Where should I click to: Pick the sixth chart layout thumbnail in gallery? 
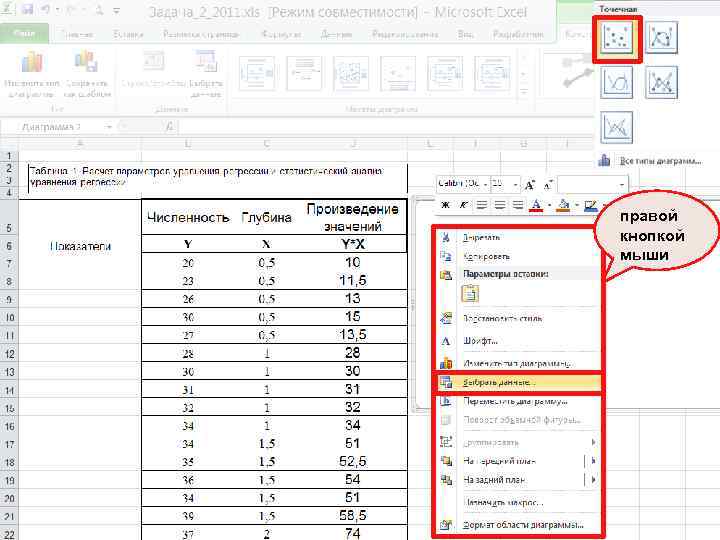tap(492, 73)
